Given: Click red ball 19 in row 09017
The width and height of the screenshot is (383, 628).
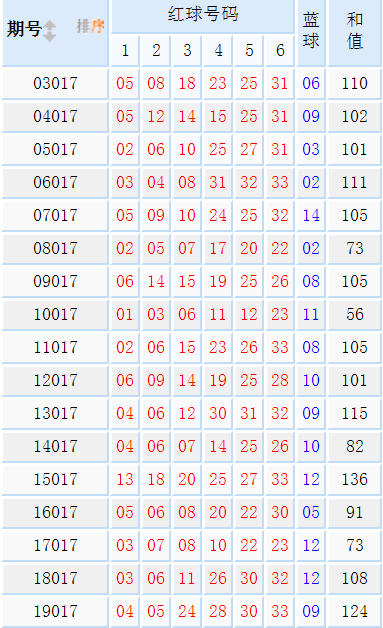Looking at the screenshot, I should tap(218, 282).
